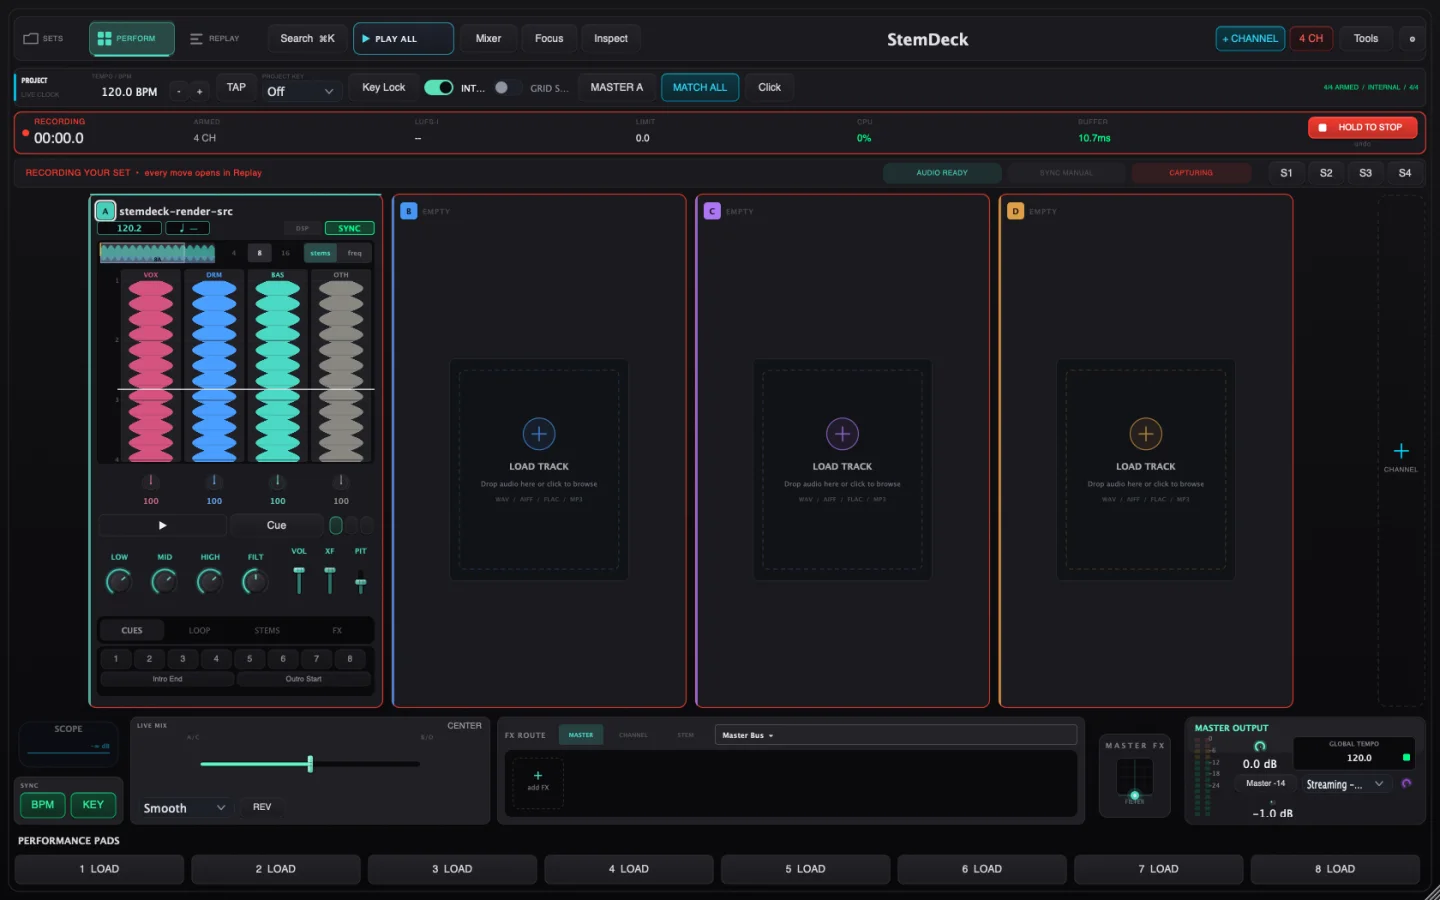This screenshot has height=900, width=1440.
Task: Click deck A BPM value 120.2
Action: click(129, 228)
